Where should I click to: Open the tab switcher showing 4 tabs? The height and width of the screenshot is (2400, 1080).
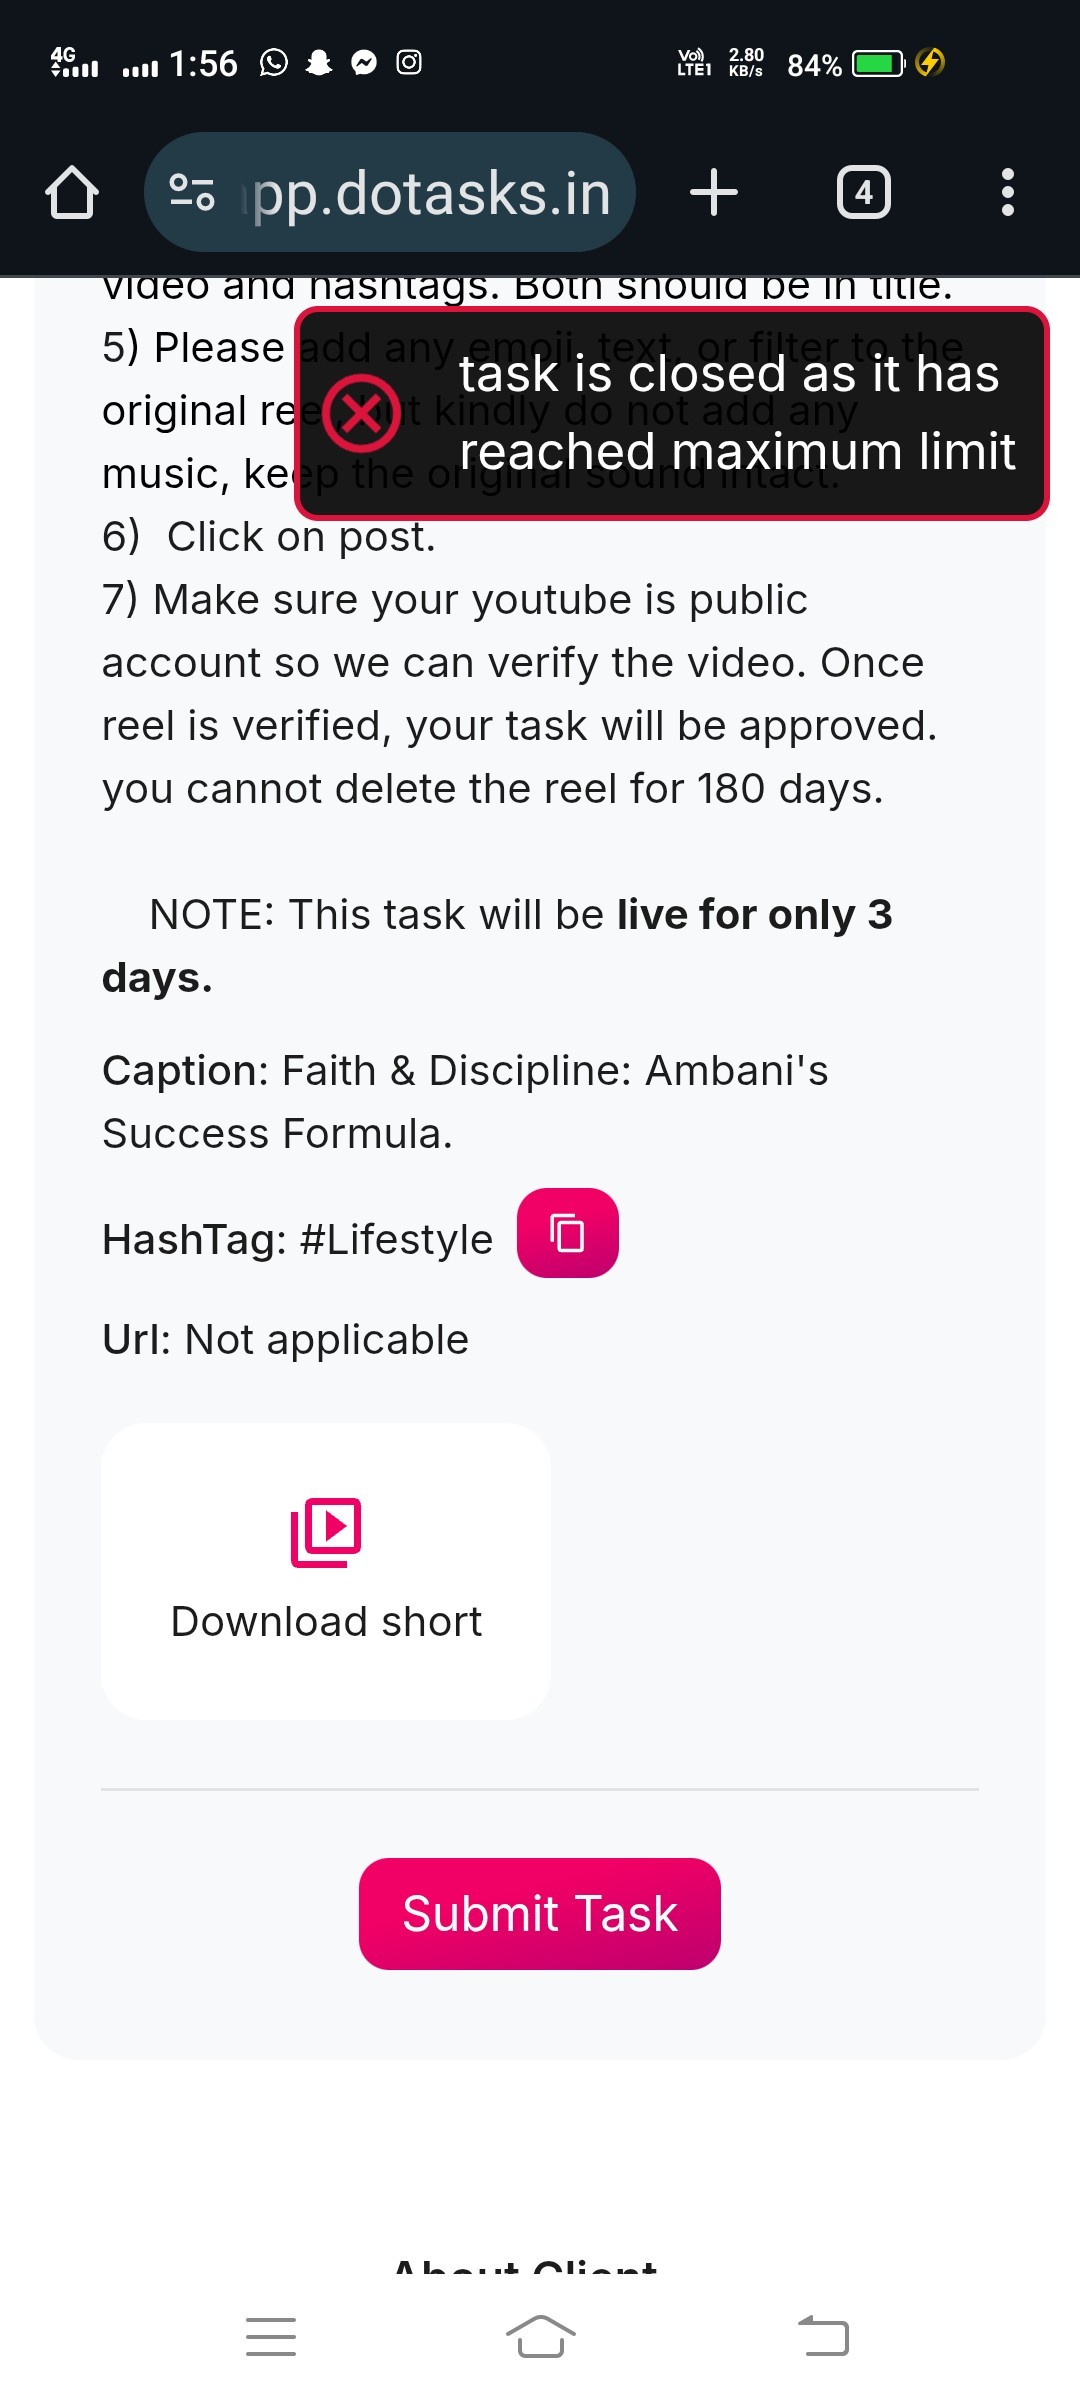(863, 192)
